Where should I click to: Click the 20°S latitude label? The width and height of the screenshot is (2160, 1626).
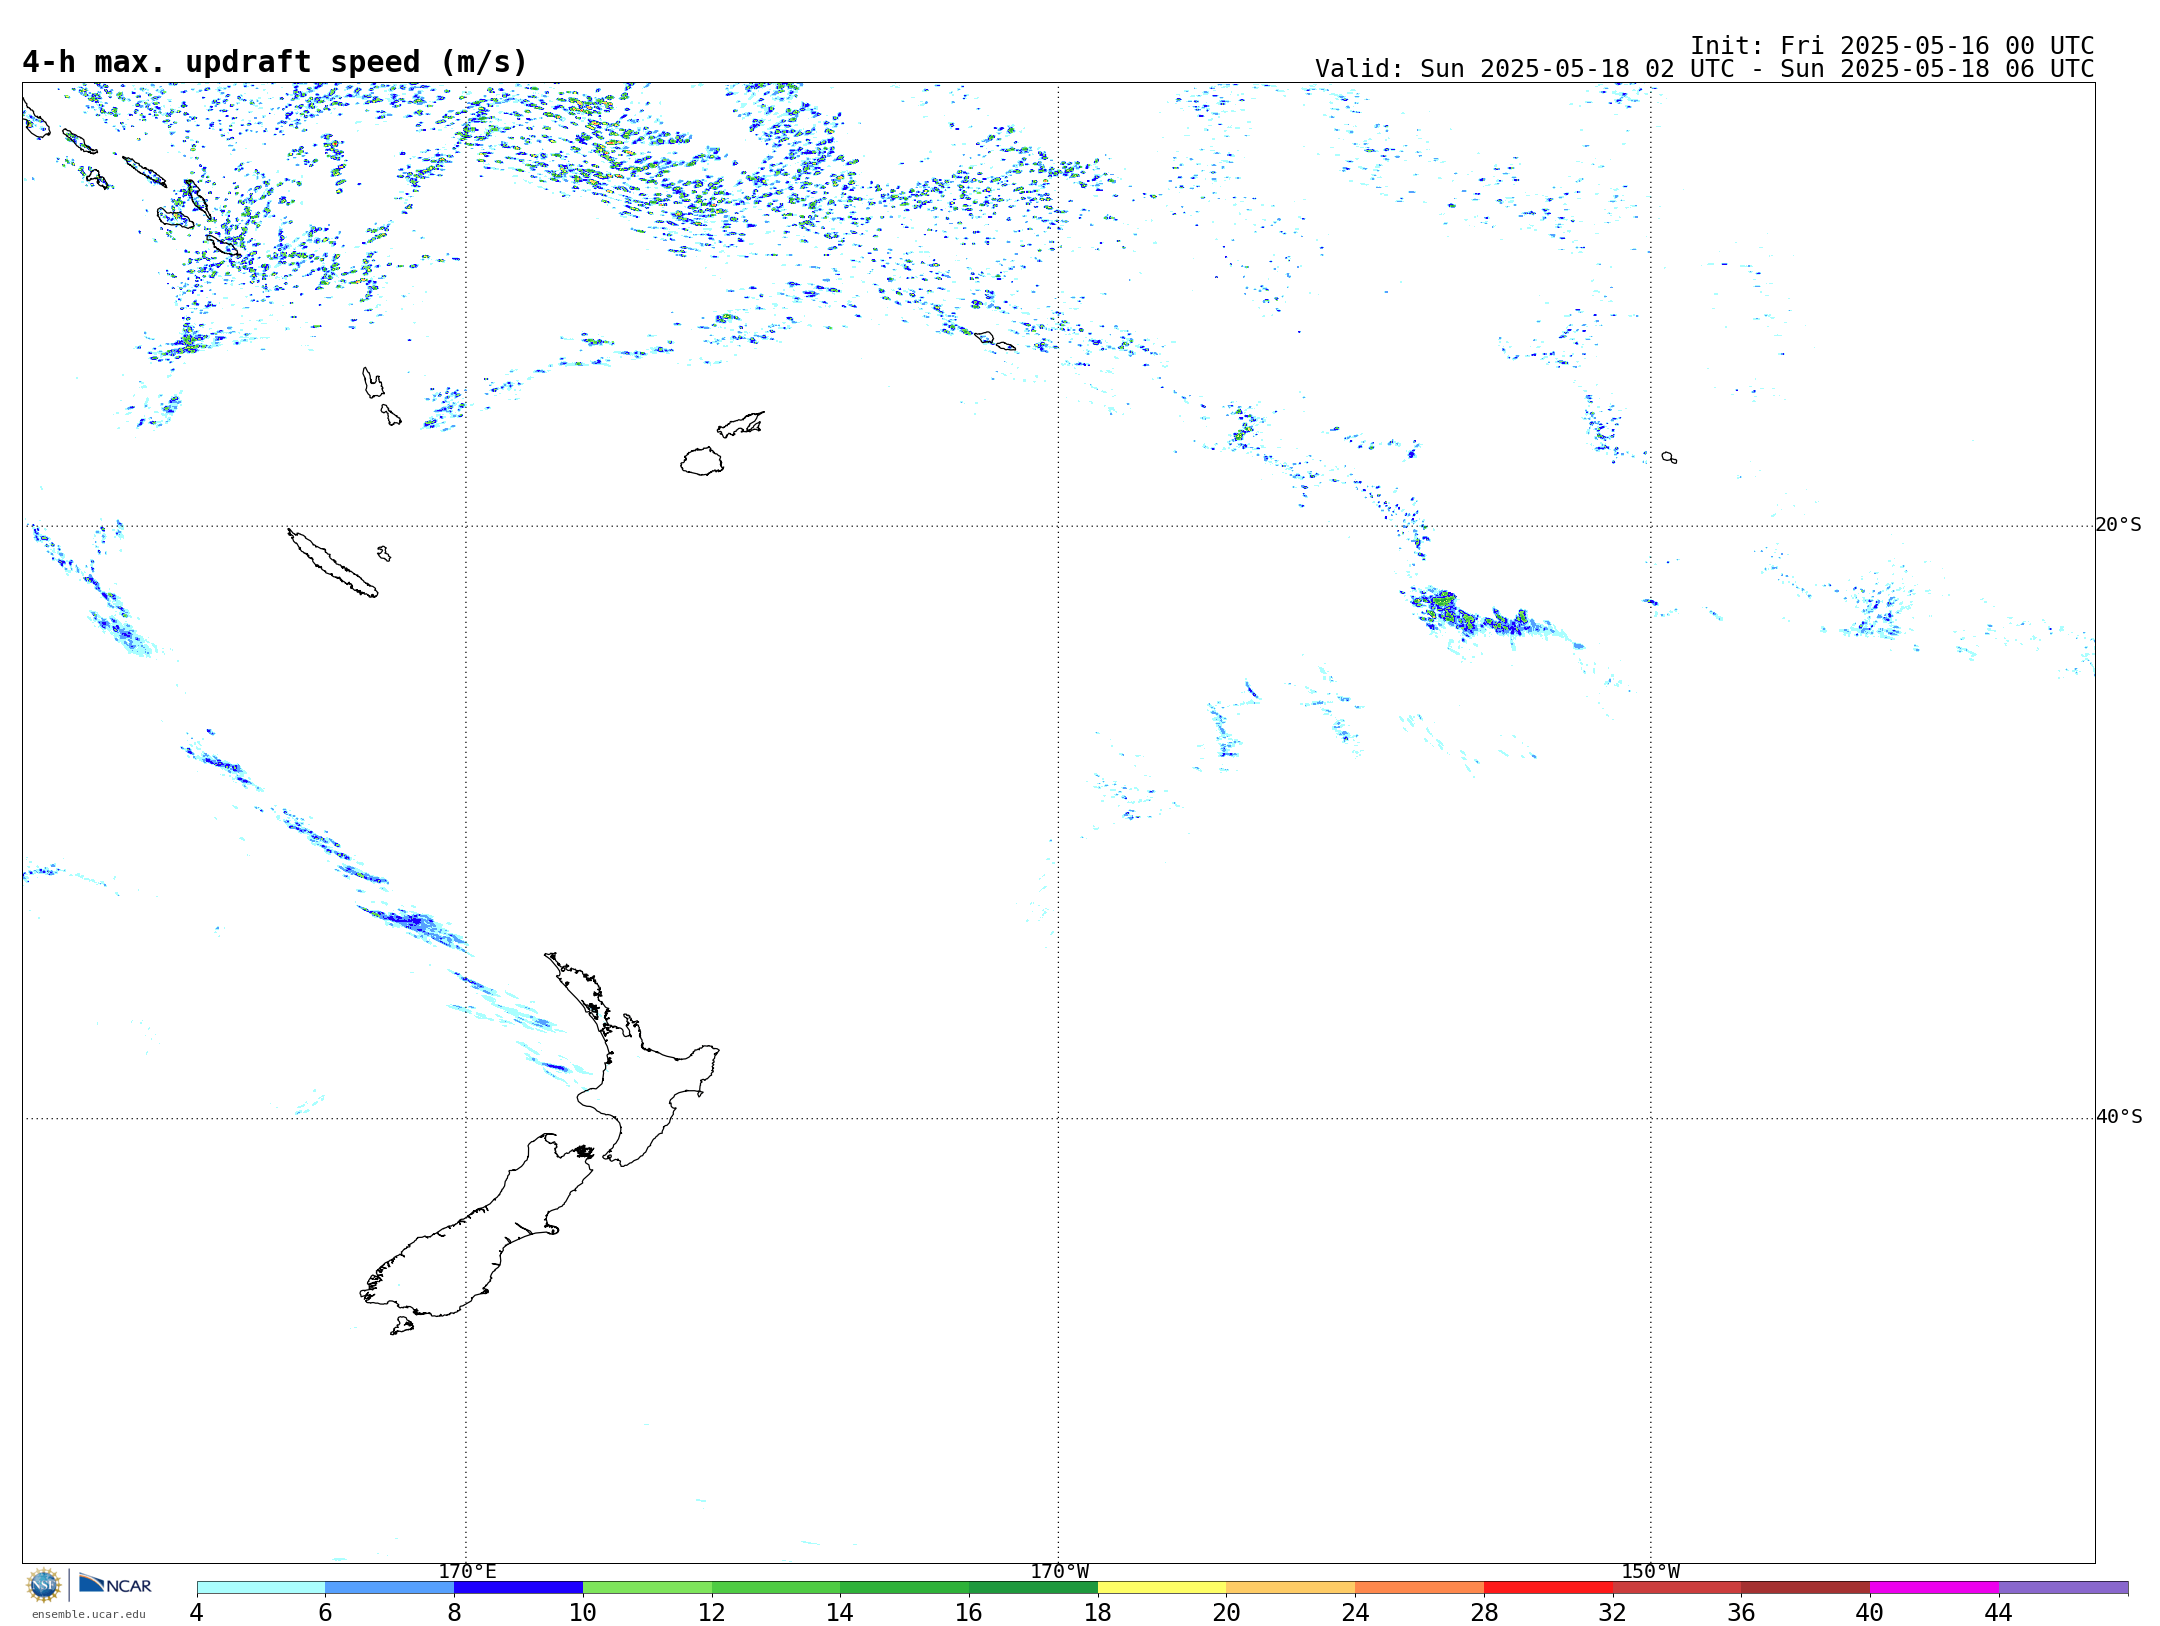pyautogui.click(x=2119, y=525)
